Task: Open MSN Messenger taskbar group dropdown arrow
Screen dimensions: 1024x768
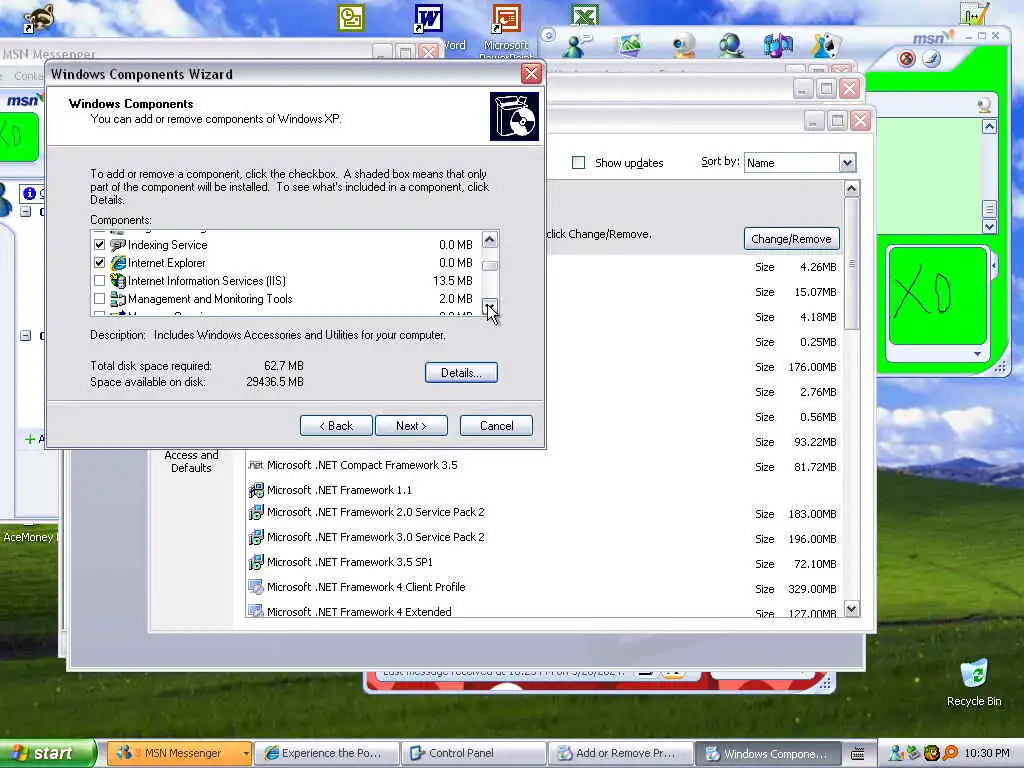Action: pos(246,753)
